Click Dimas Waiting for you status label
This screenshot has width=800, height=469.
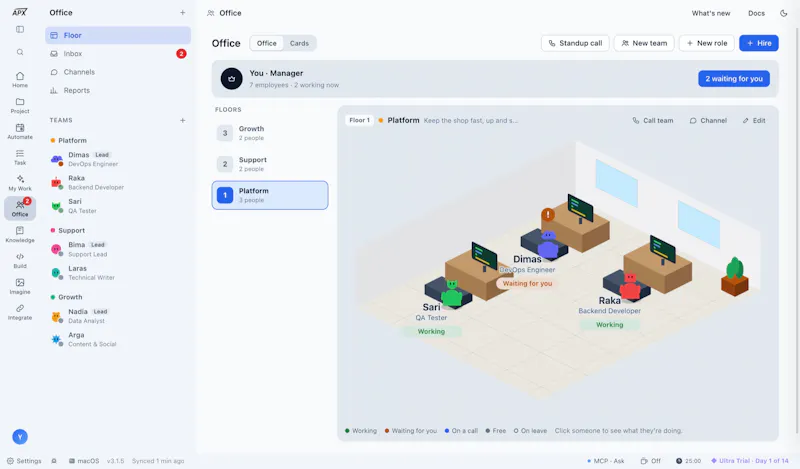click(x=527, y=283)
